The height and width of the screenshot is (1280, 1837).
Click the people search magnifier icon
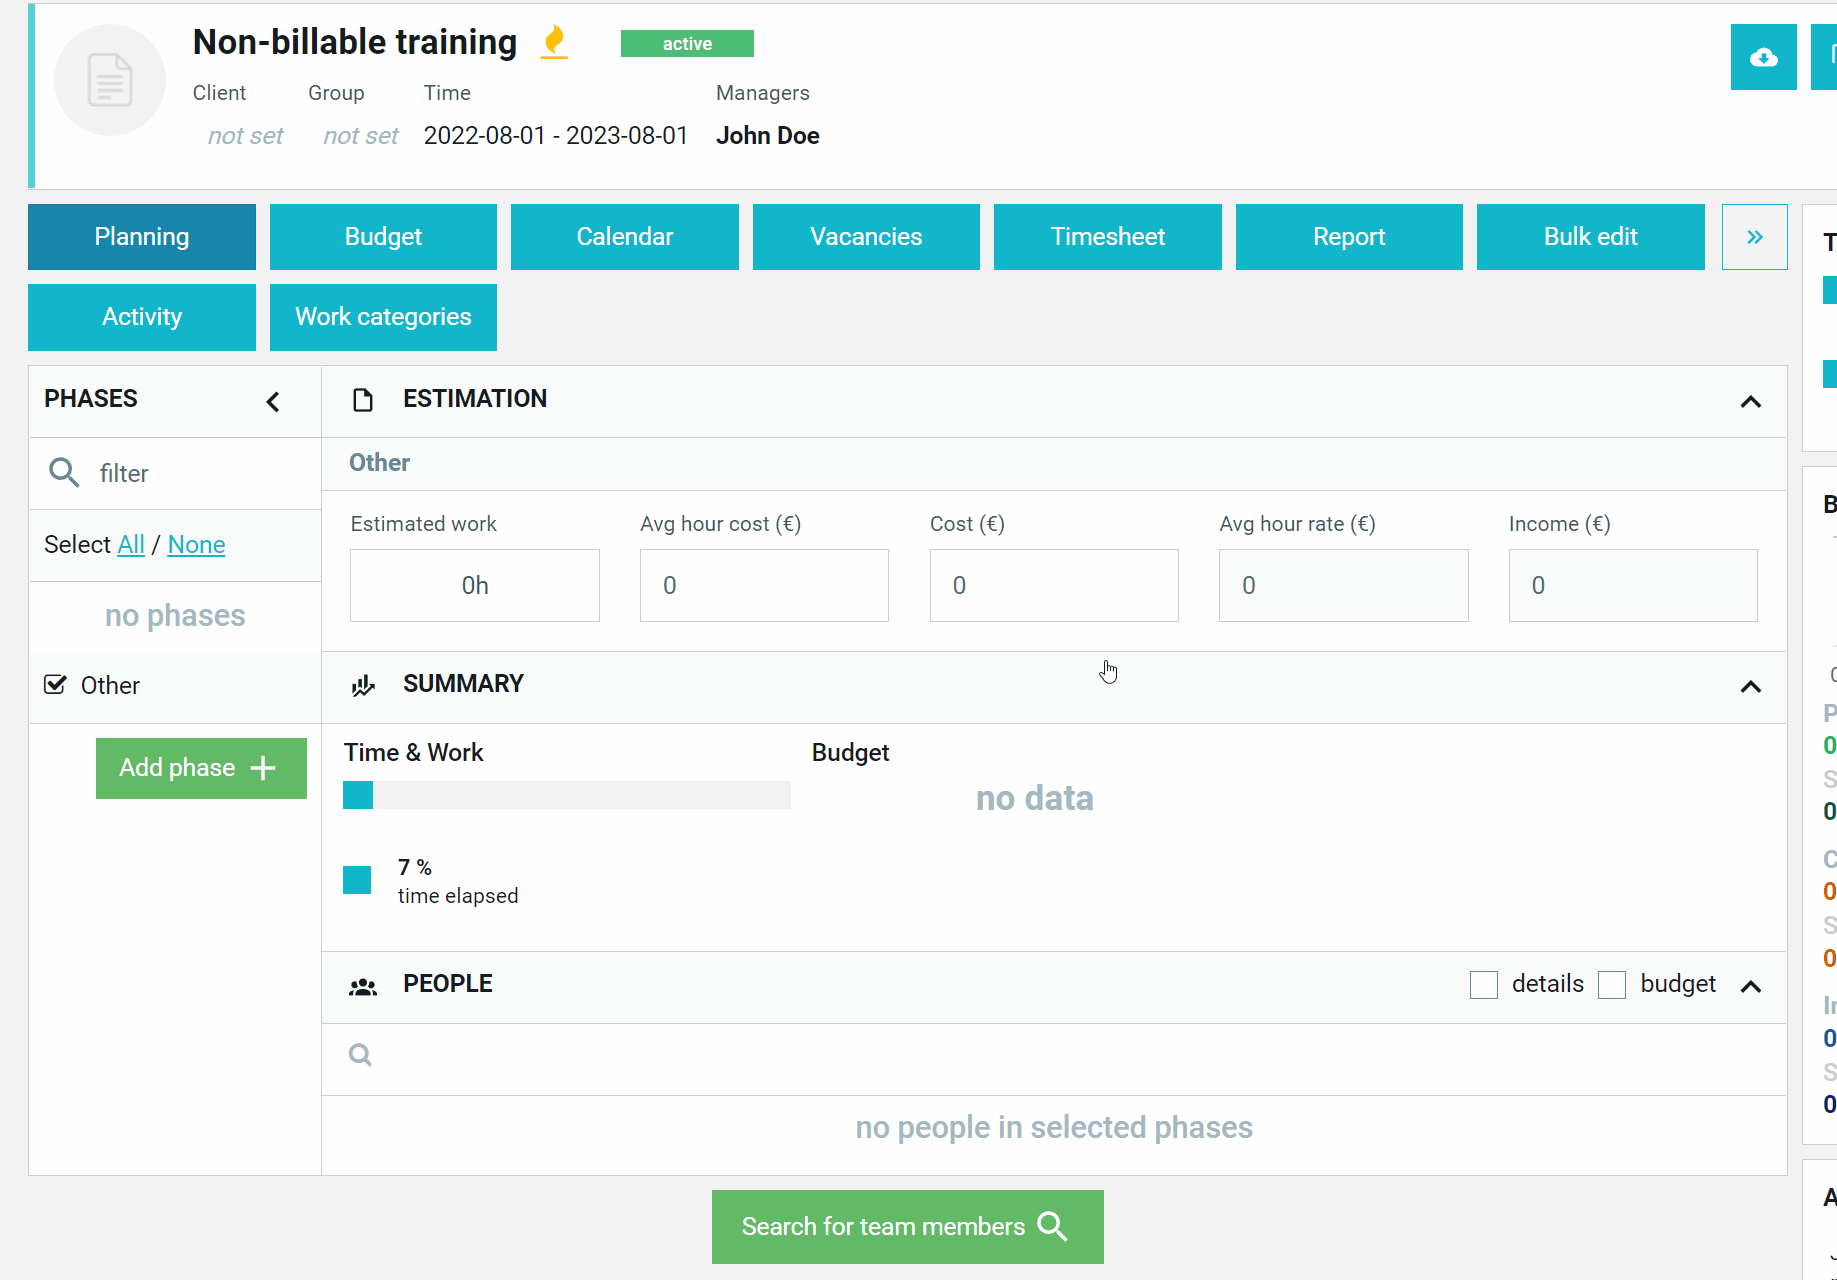click(360, 1055)
